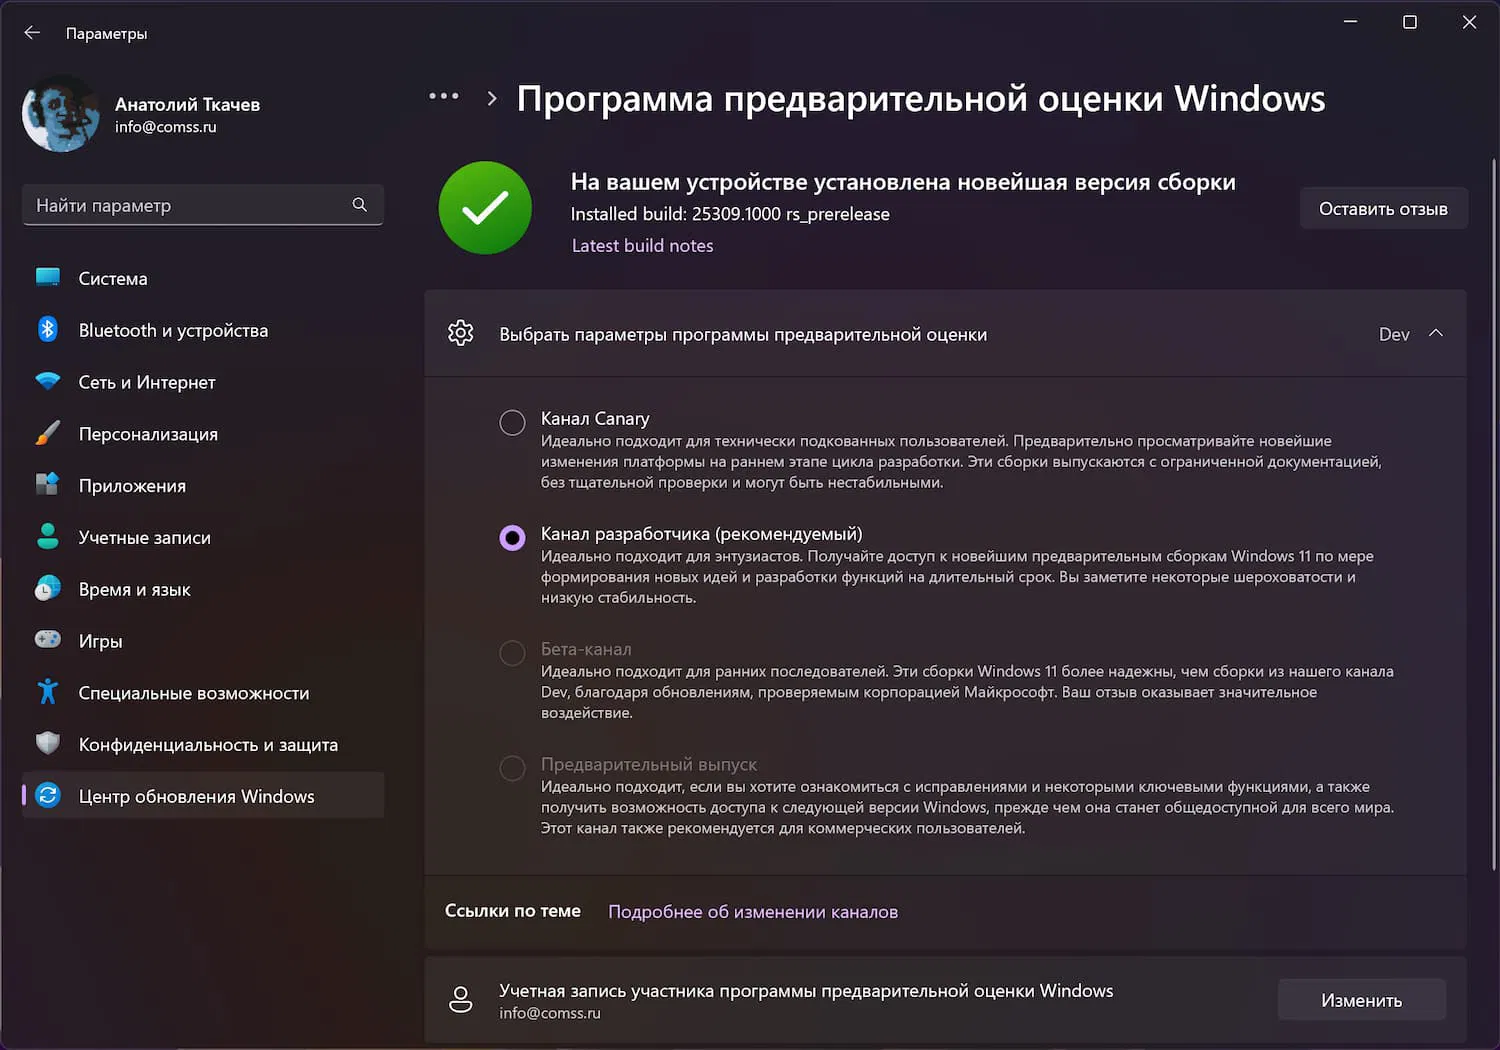Go to Игры section
Screen dimensions: 1500x1050
pyautogui.click(x=203, y=641)
